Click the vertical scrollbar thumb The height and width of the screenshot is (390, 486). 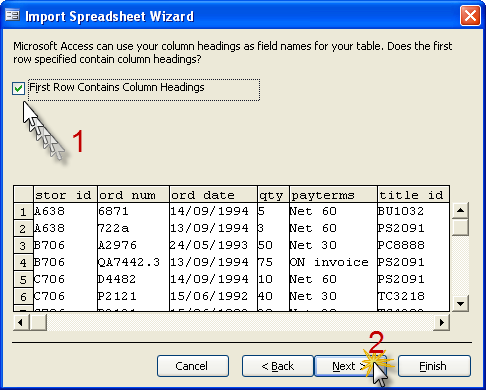click(x=460, y=227)
